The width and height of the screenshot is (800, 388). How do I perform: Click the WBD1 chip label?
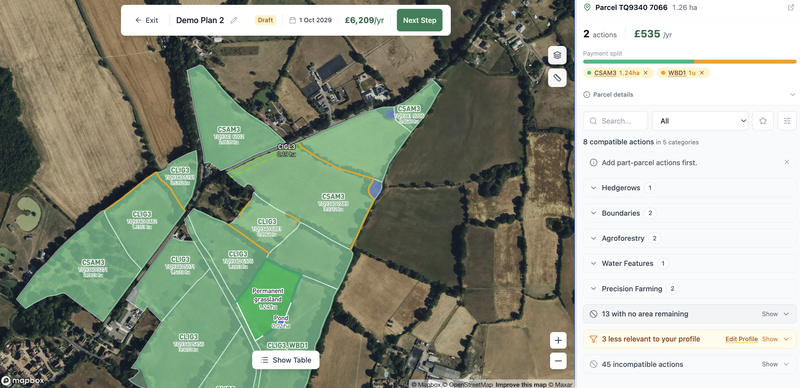tap(682, 73)
